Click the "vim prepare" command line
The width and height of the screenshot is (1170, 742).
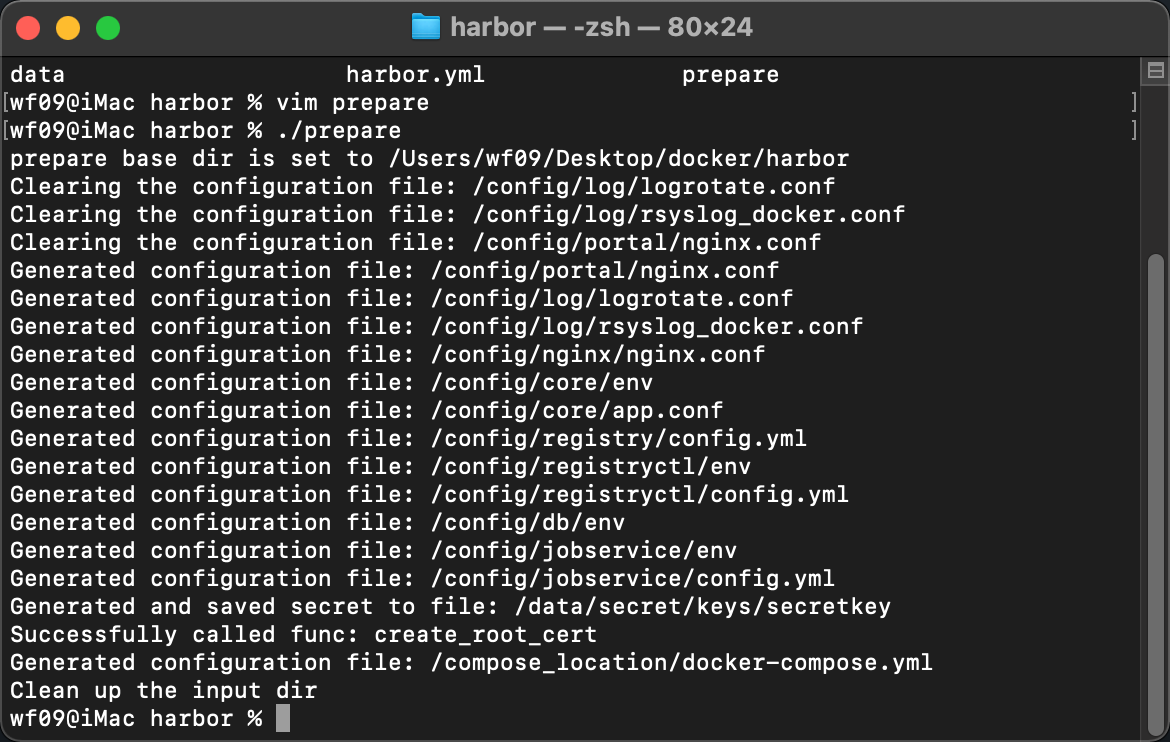352,103
